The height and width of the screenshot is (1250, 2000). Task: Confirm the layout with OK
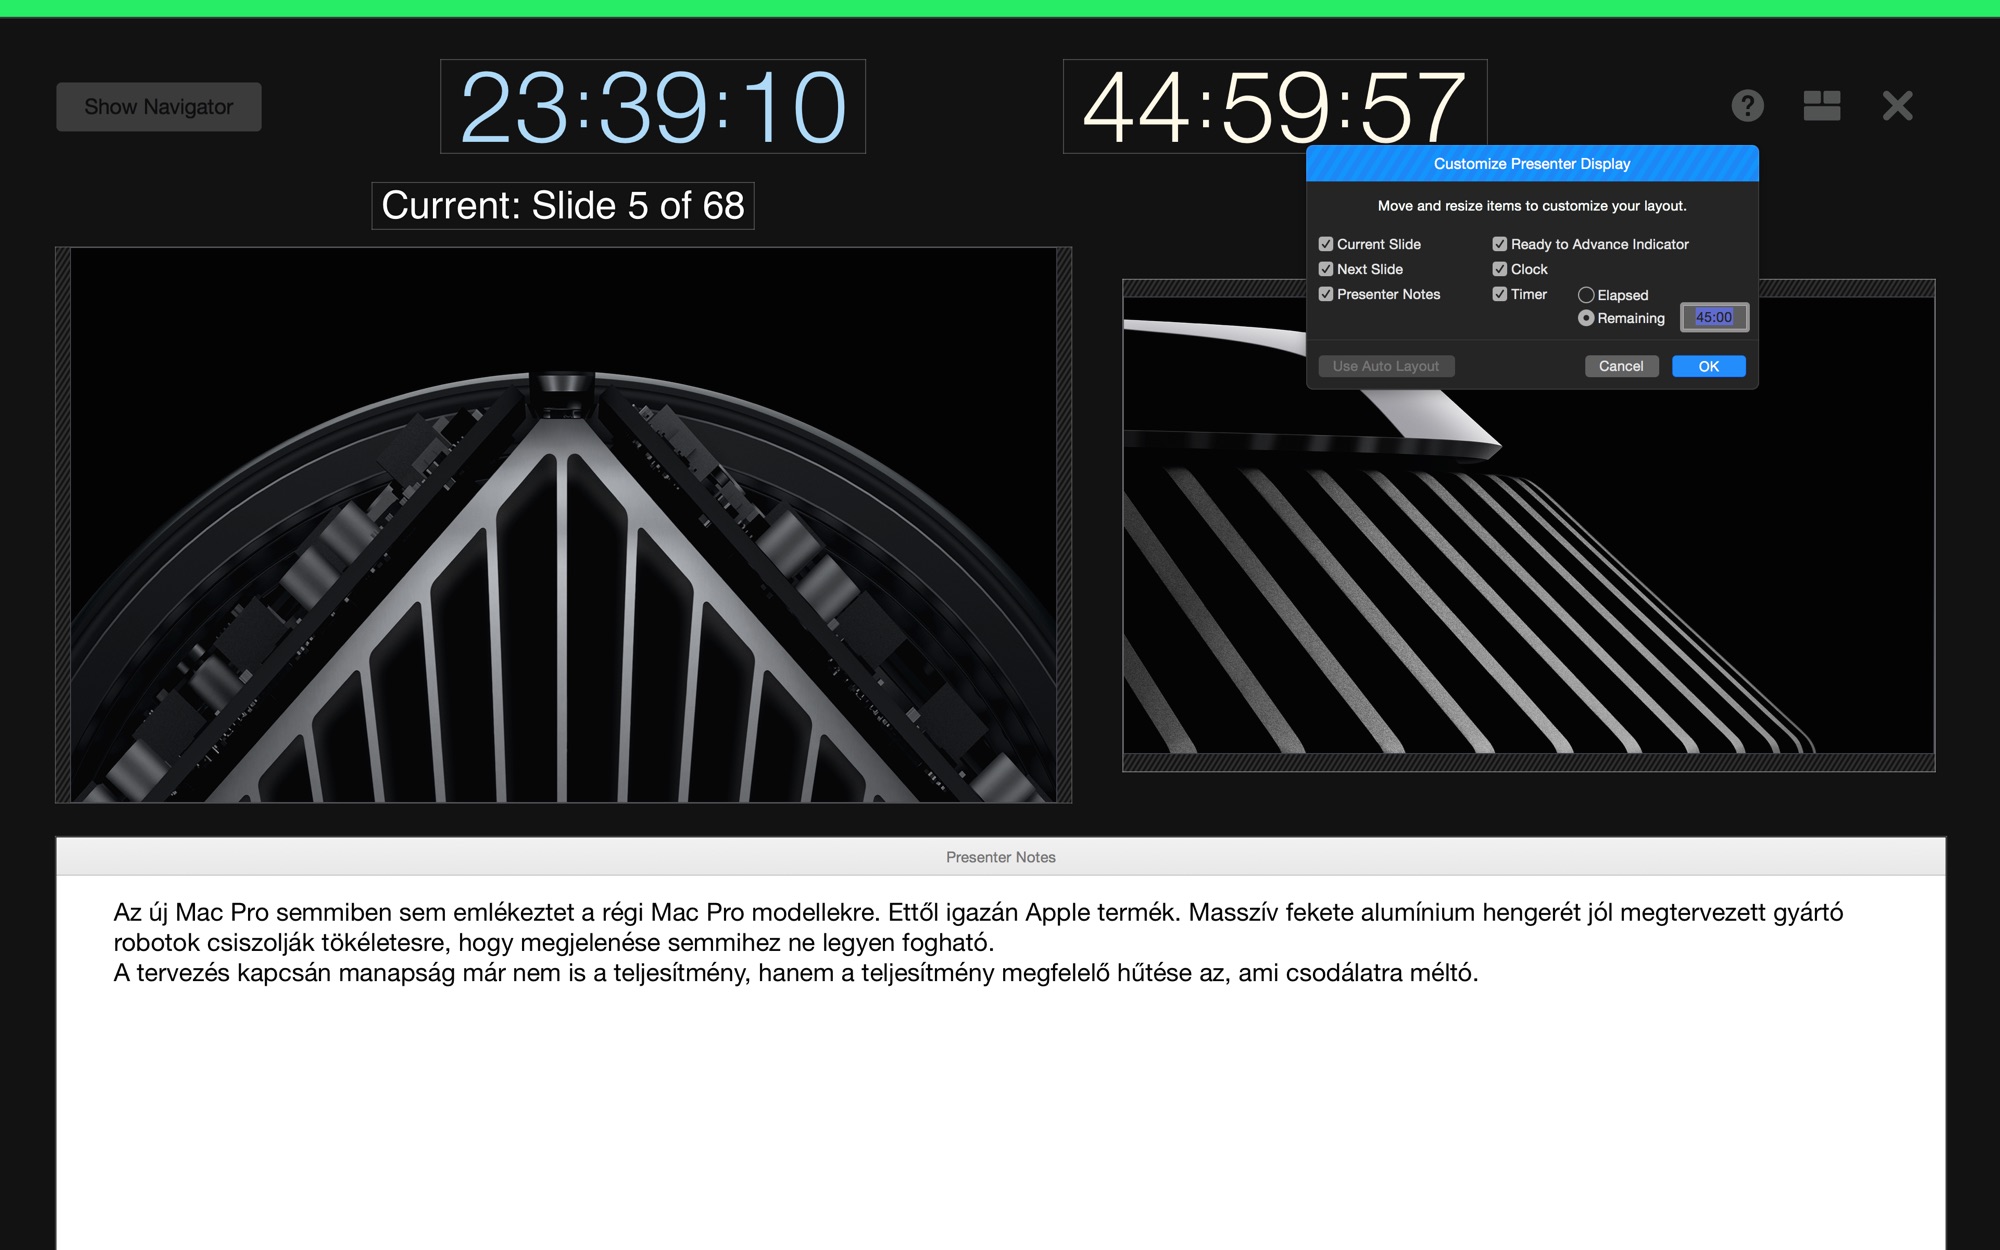point(1709,366)
